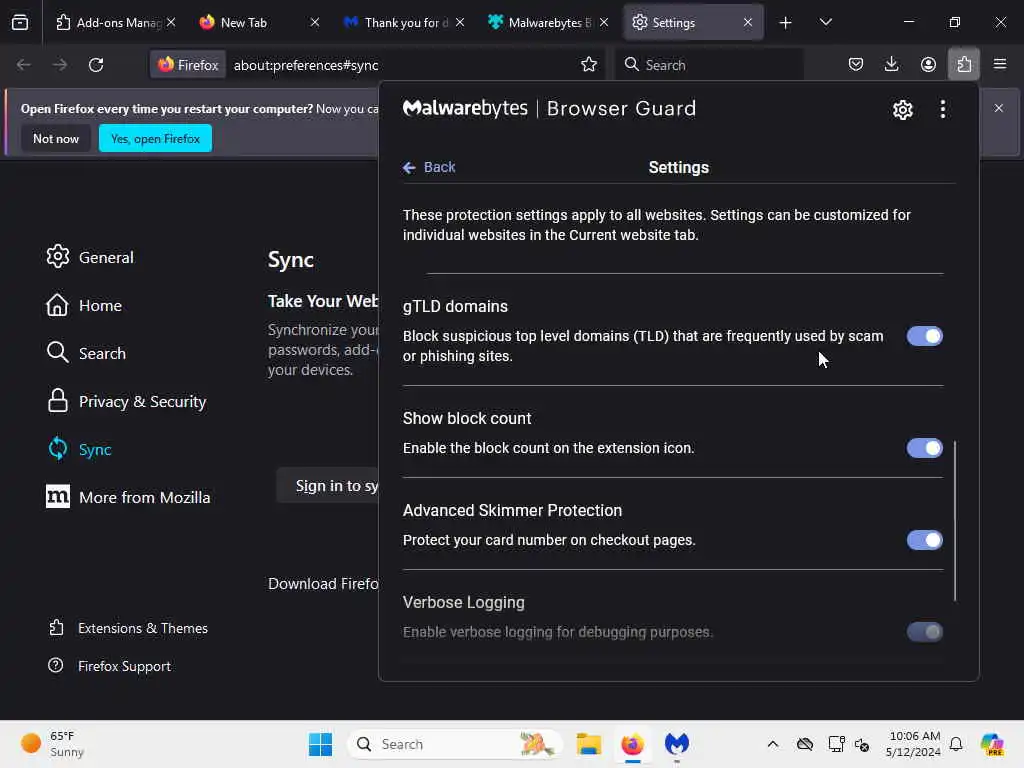Show hidden system tray icons chevron
Screen dimensions: 1024x768
[773, 744]
